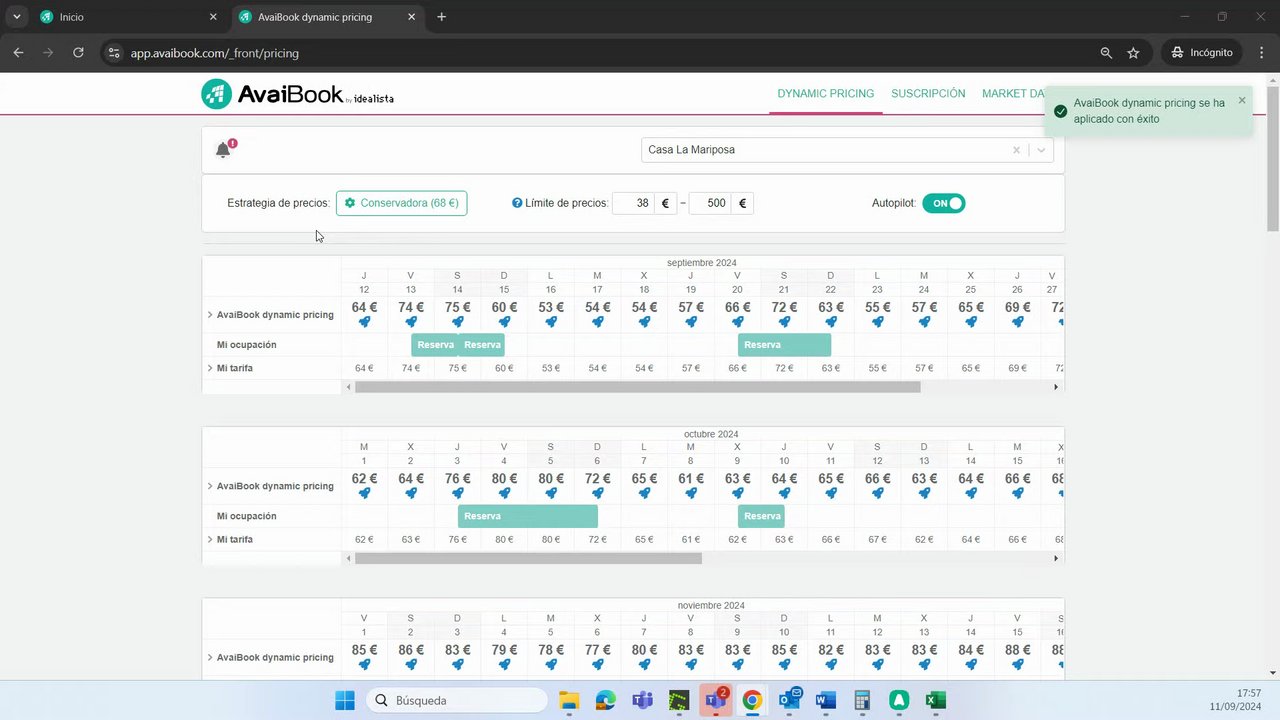Click the rocket icon under September 14 price
The width and height of the screenshot is (1280, 720).
457,322
